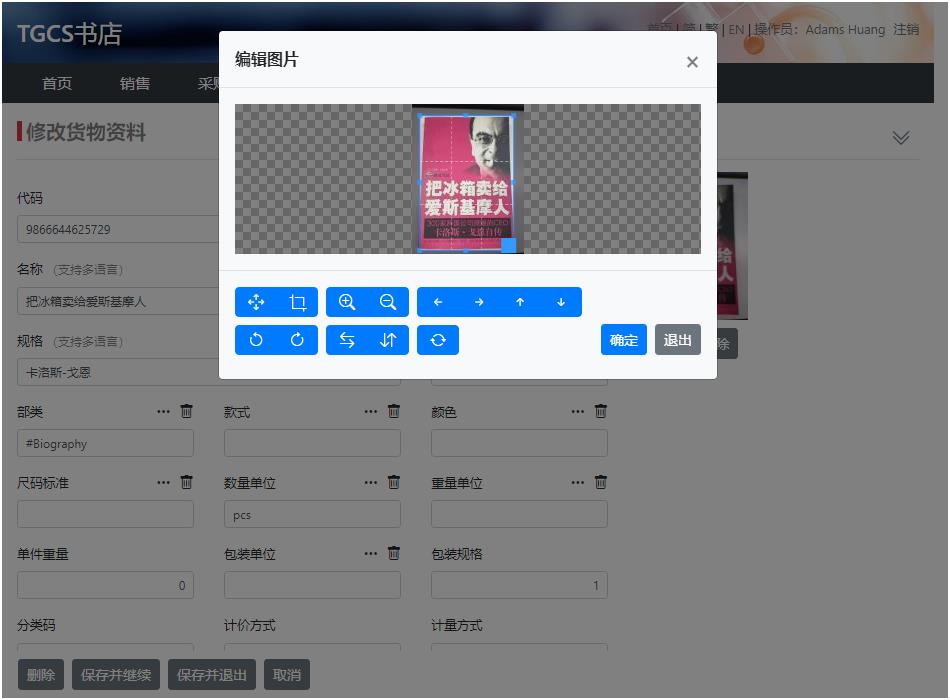Screen dimensions: 950x700
Task: Click the 删除 button at bottom
Action: point(41,675)
